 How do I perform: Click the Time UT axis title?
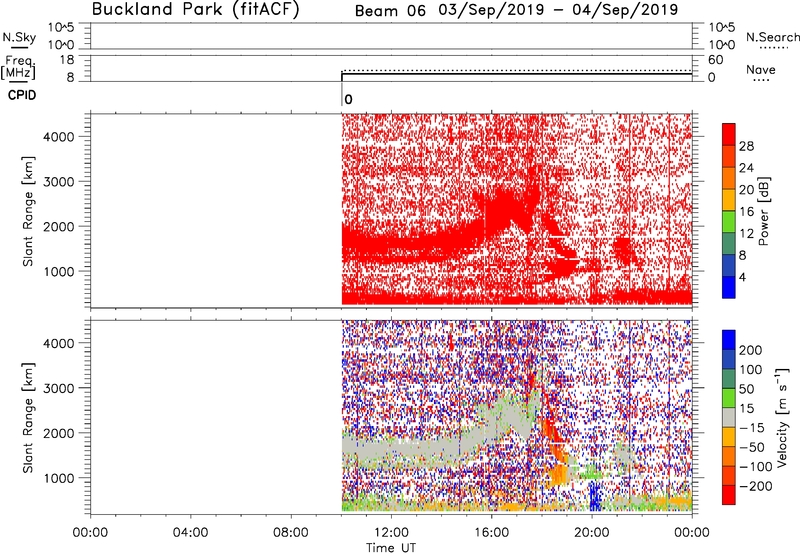tap(391, 548)
